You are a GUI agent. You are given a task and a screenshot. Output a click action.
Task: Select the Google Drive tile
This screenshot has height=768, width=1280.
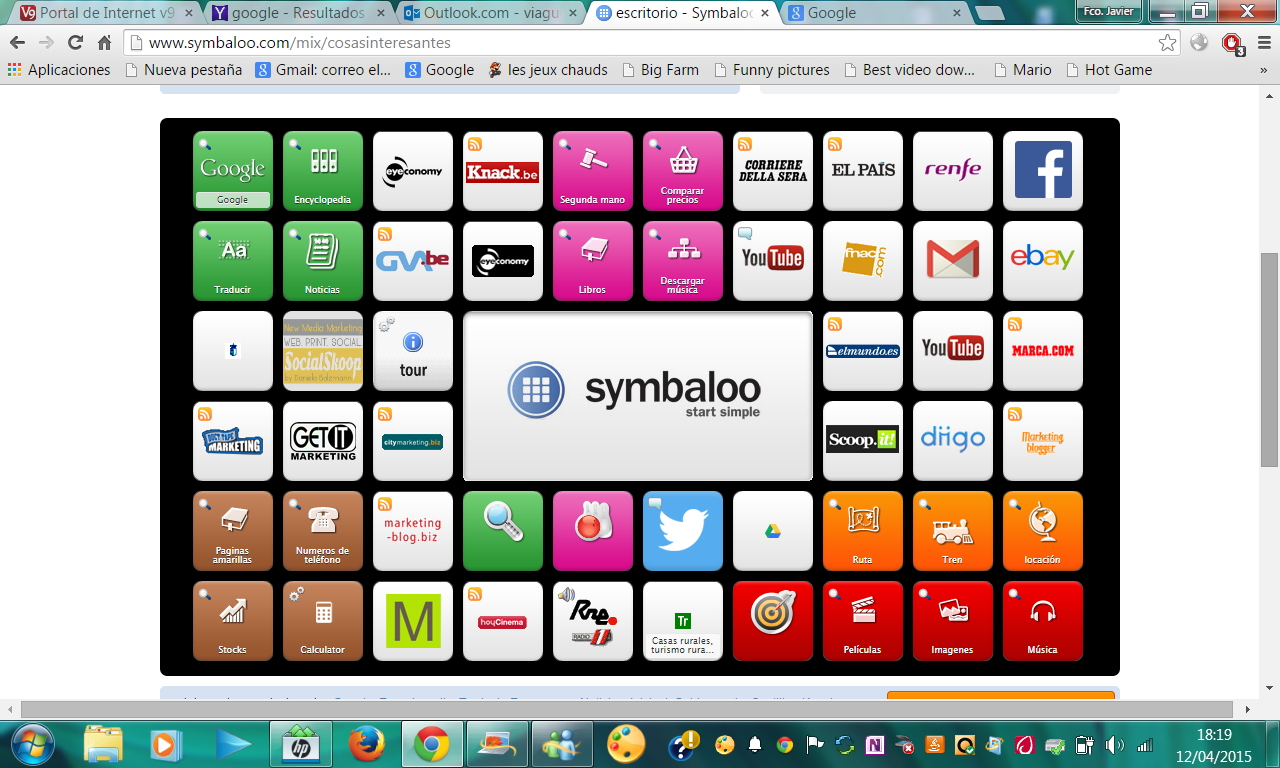[772, 531]
